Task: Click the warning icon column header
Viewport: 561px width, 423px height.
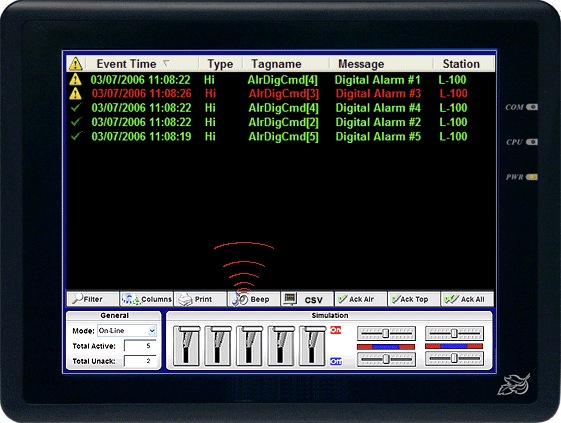Action: click(76, 64)
